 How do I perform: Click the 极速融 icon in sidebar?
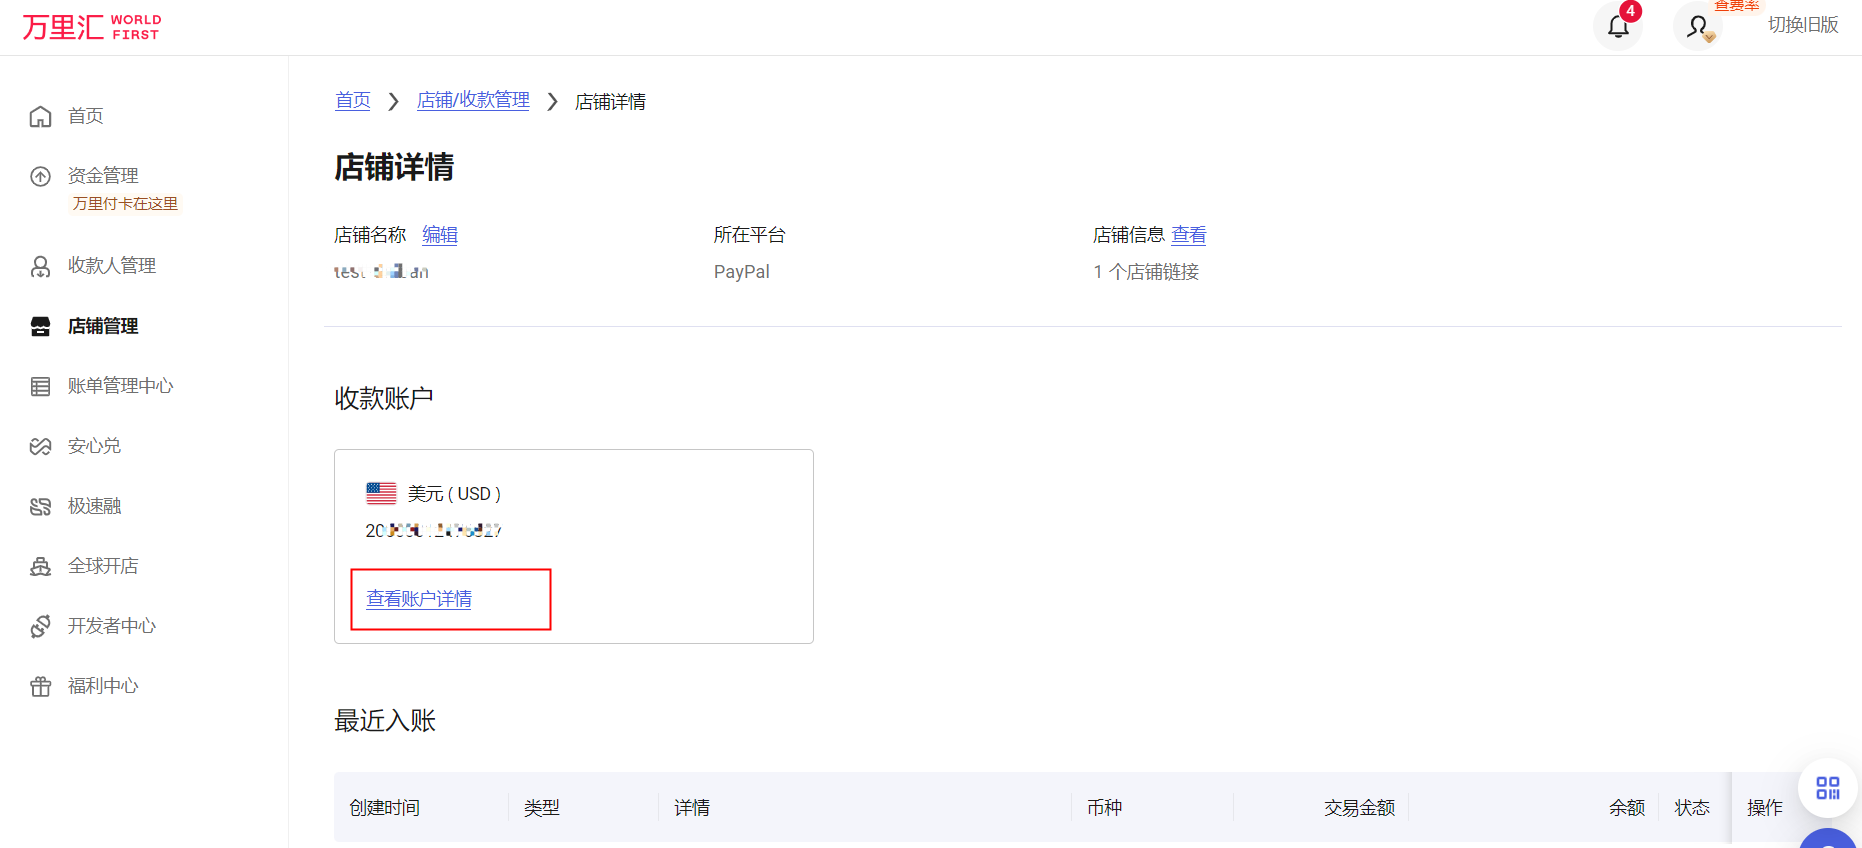tap(40, 506)
